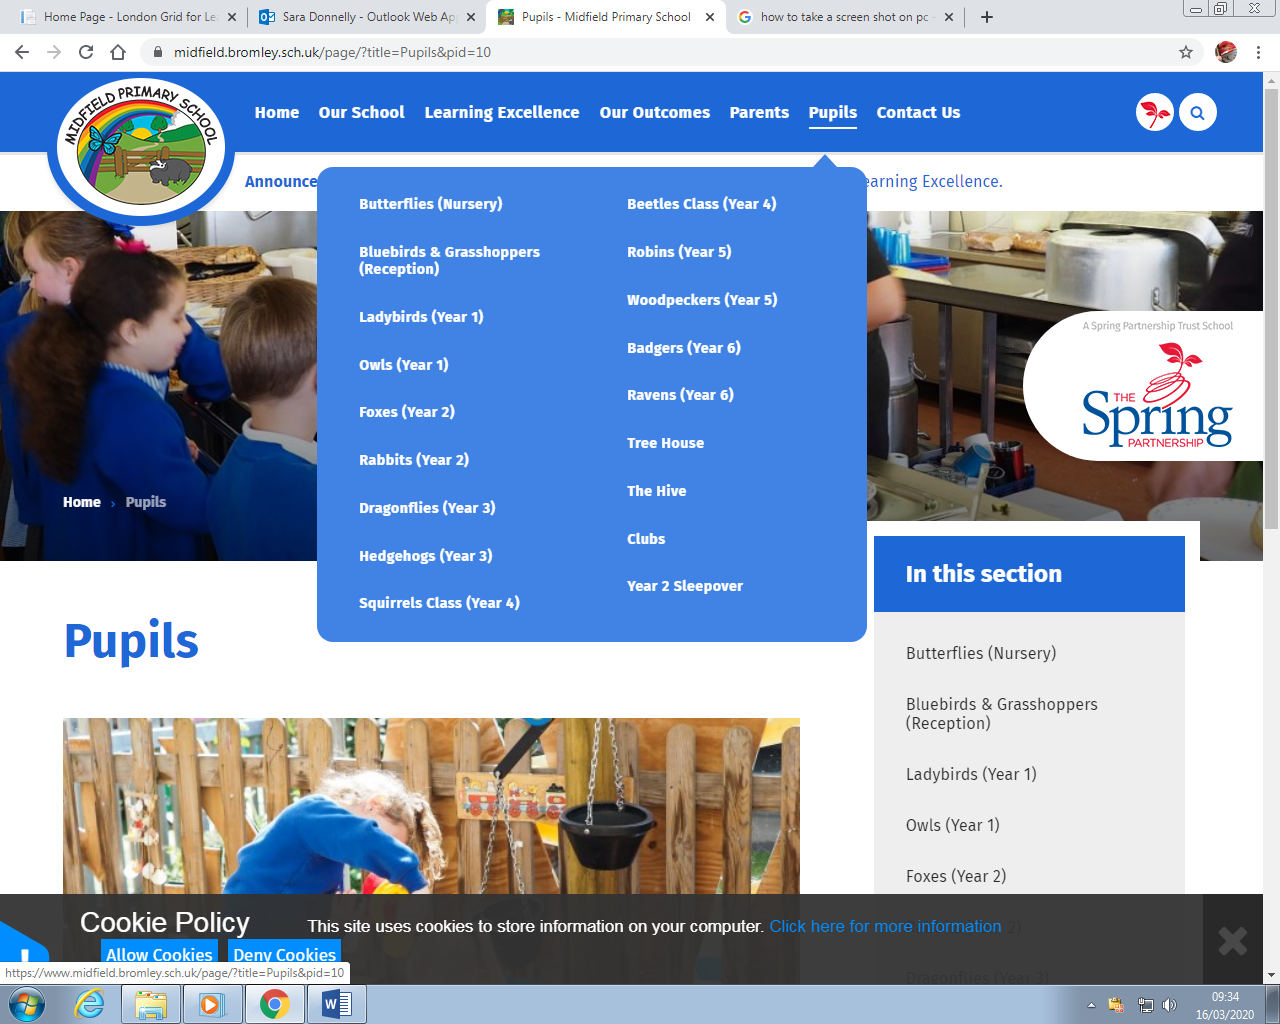Open Chrome three-dot menu

pos(1258,52)
